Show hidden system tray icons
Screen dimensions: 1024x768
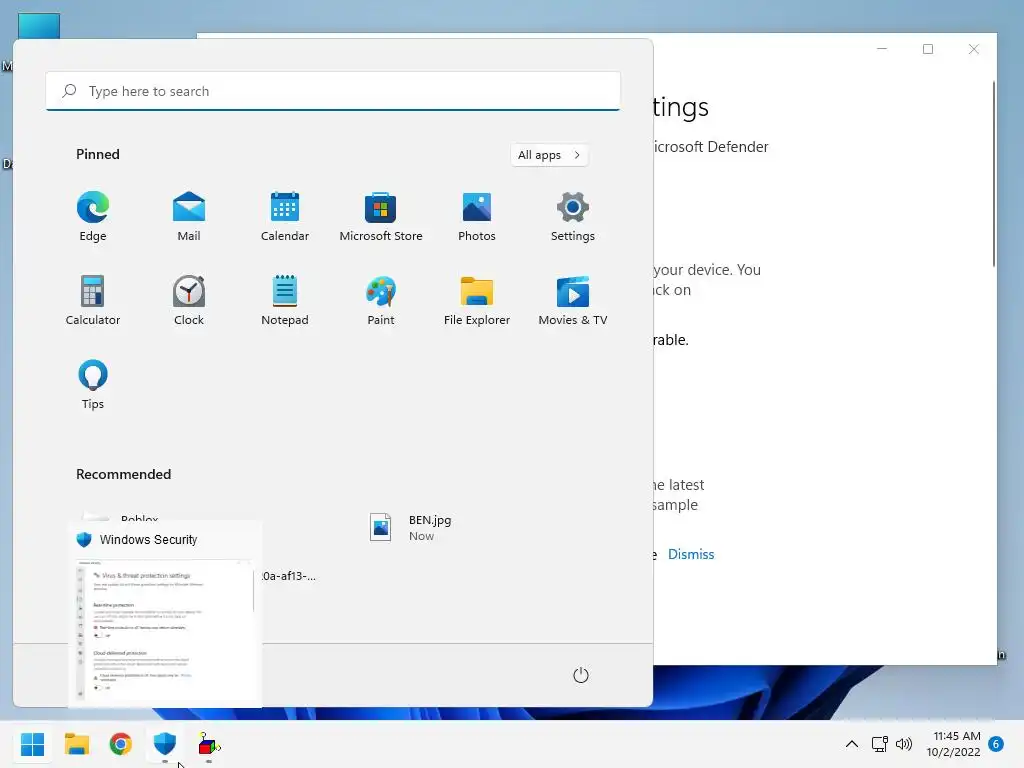tap(852, 744)
